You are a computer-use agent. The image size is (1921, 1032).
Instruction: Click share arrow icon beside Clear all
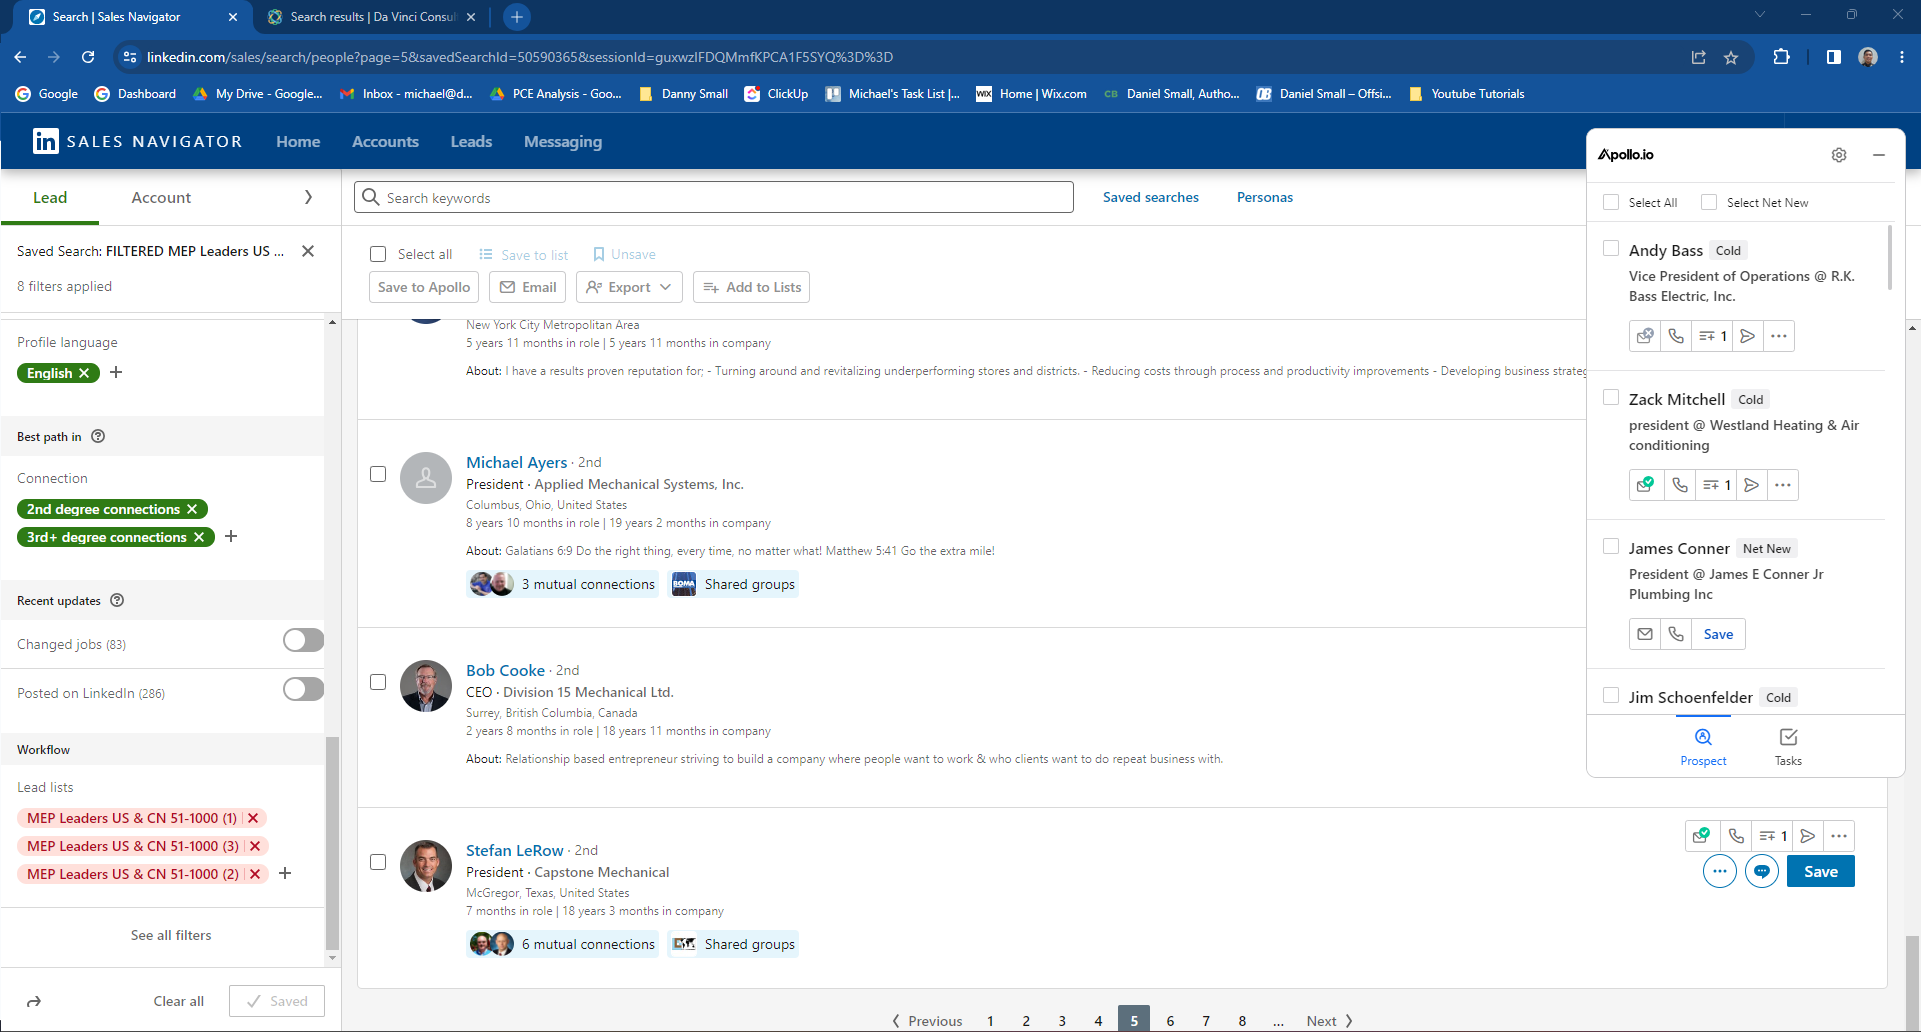tap(34, 1001)
